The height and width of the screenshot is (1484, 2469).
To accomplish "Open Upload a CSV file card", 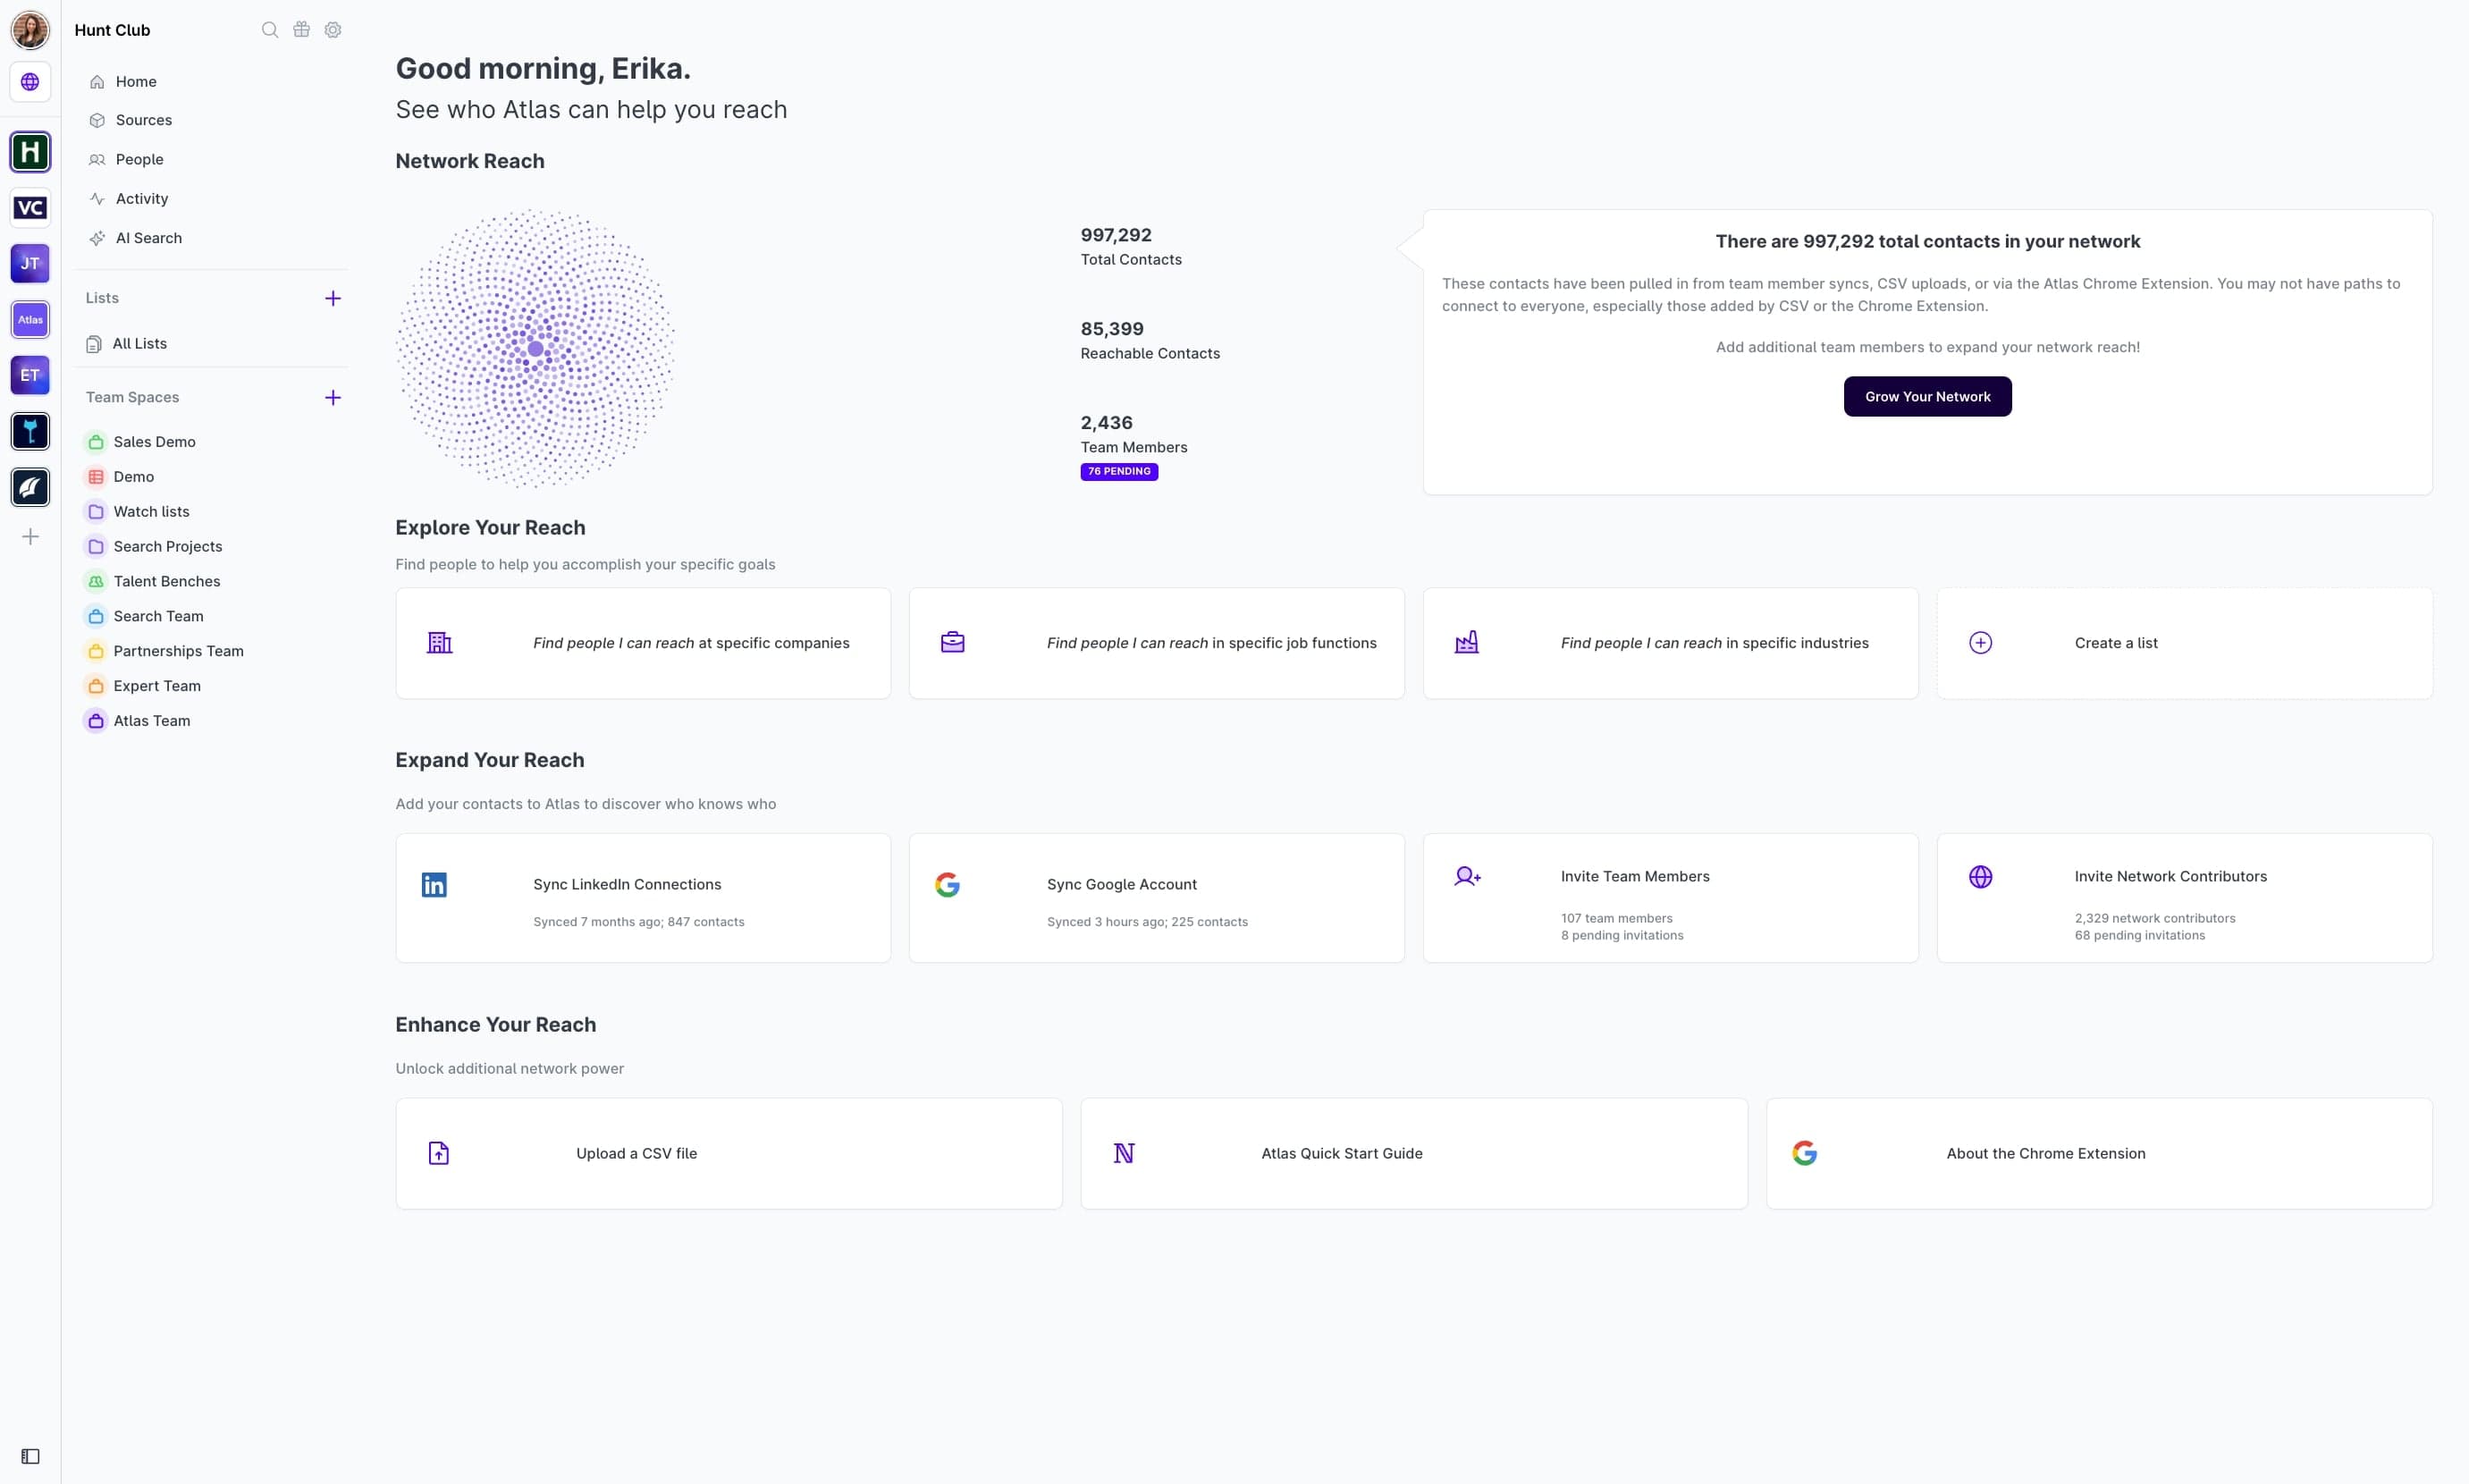I will click(x=729, y=1154).
